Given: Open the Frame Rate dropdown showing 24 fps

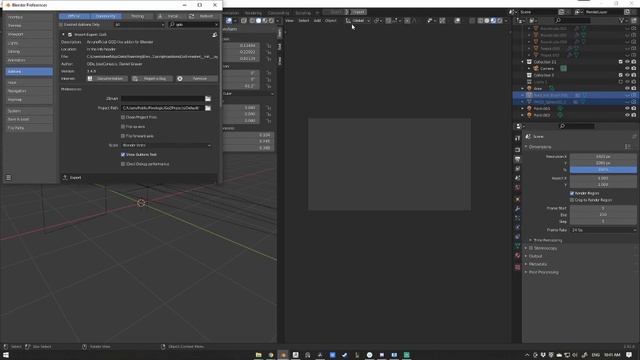Looking at the screenshot, I should [x=603, y=230].
